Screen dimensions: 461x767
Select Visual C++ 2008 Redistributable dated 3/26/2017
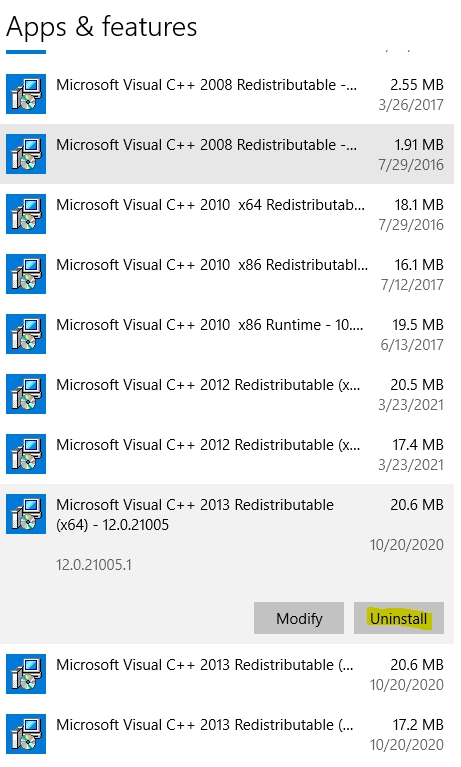pos(227,94)
